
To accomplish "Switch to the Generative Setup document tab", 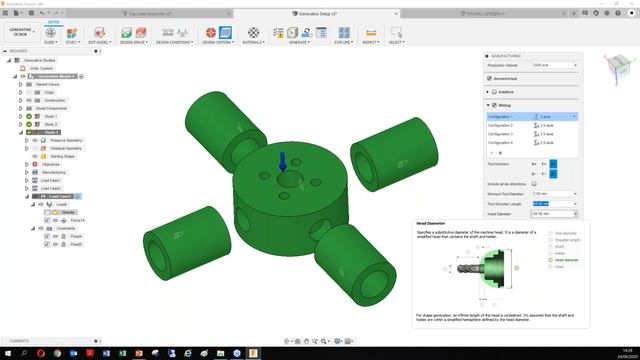I will [x=317, y=13].
